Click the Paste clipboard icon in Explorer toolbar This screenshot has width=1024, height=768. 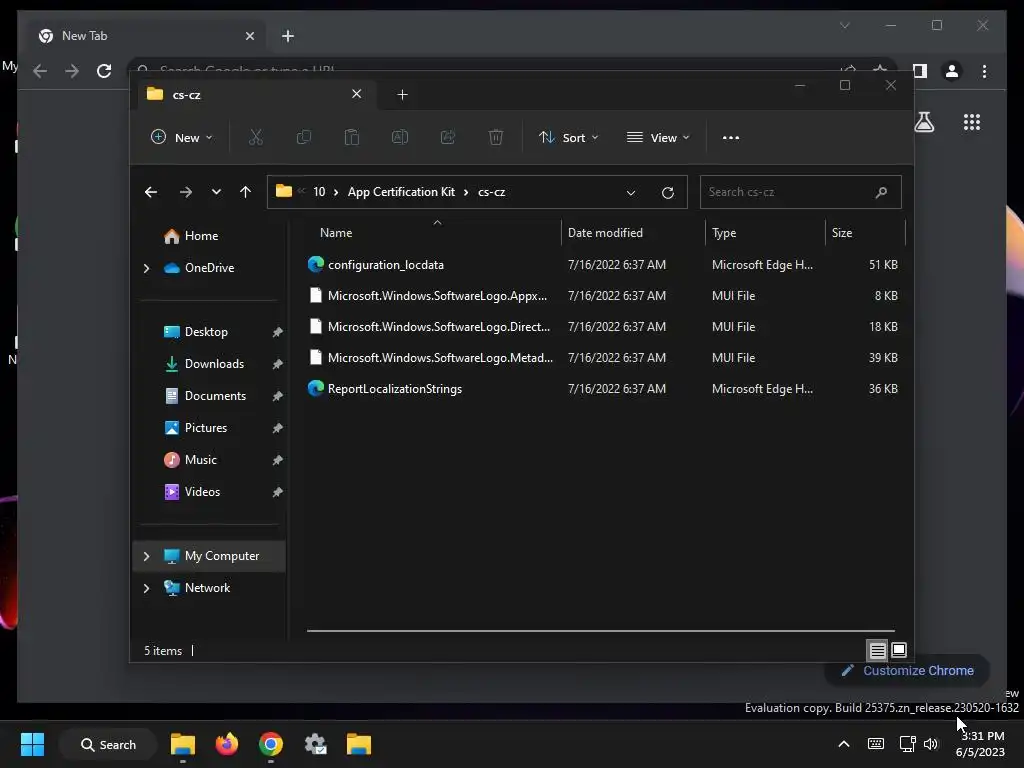[x=351, y=137]
